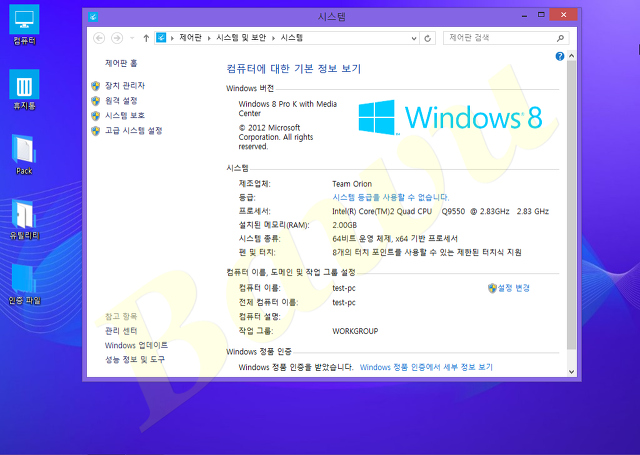The image size is (640, 455).
Task: Open recent locations dropdown arrow
Action: click(132, 38)
